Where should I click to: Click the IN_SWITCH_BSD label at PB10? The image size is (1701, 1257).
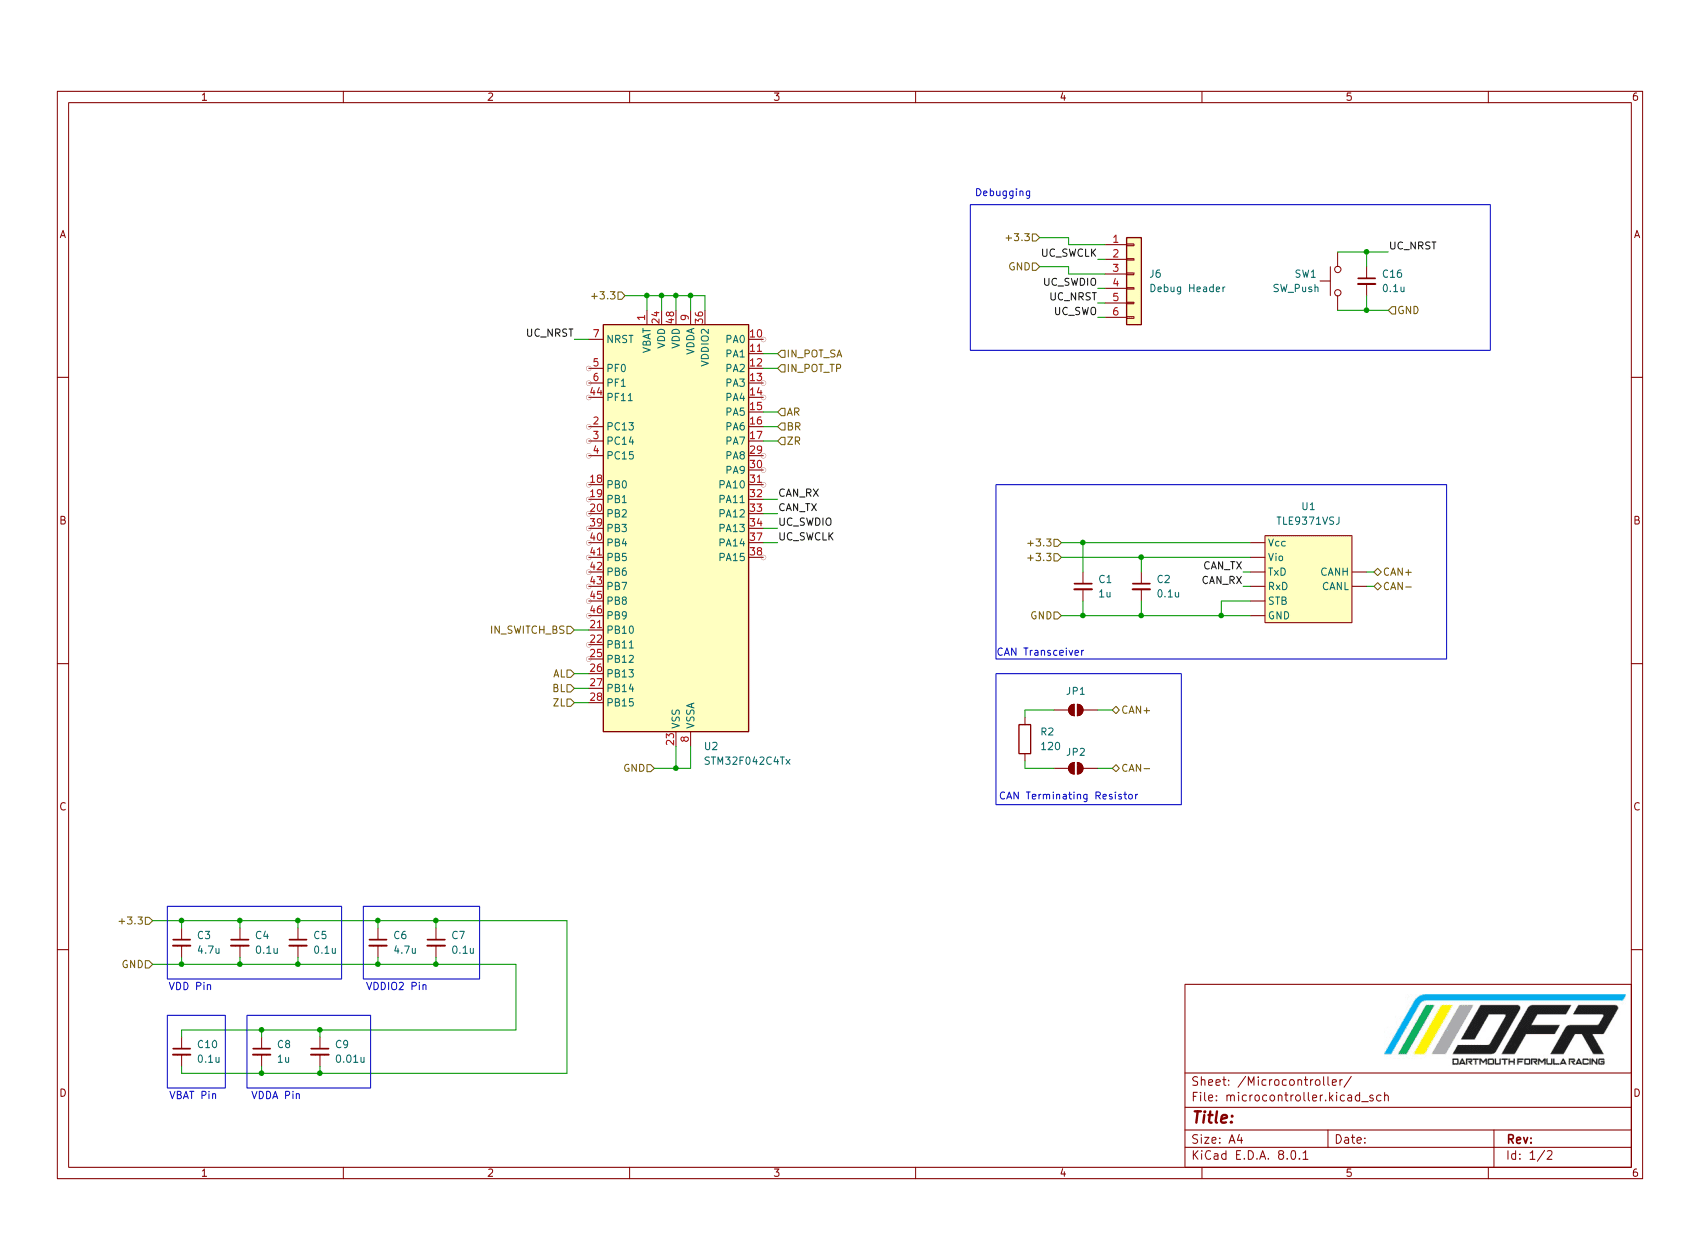pos(532,630)
